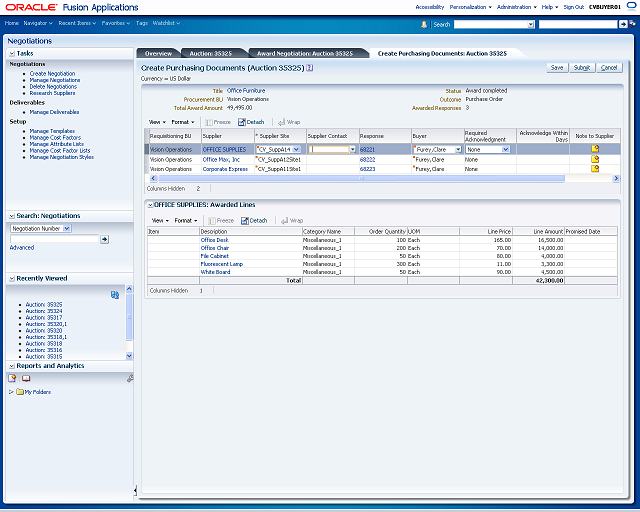The width and height of the screenshot is (640, 512).
Task: Open Manage Deliverables link
Action: [x=54, y=112]
